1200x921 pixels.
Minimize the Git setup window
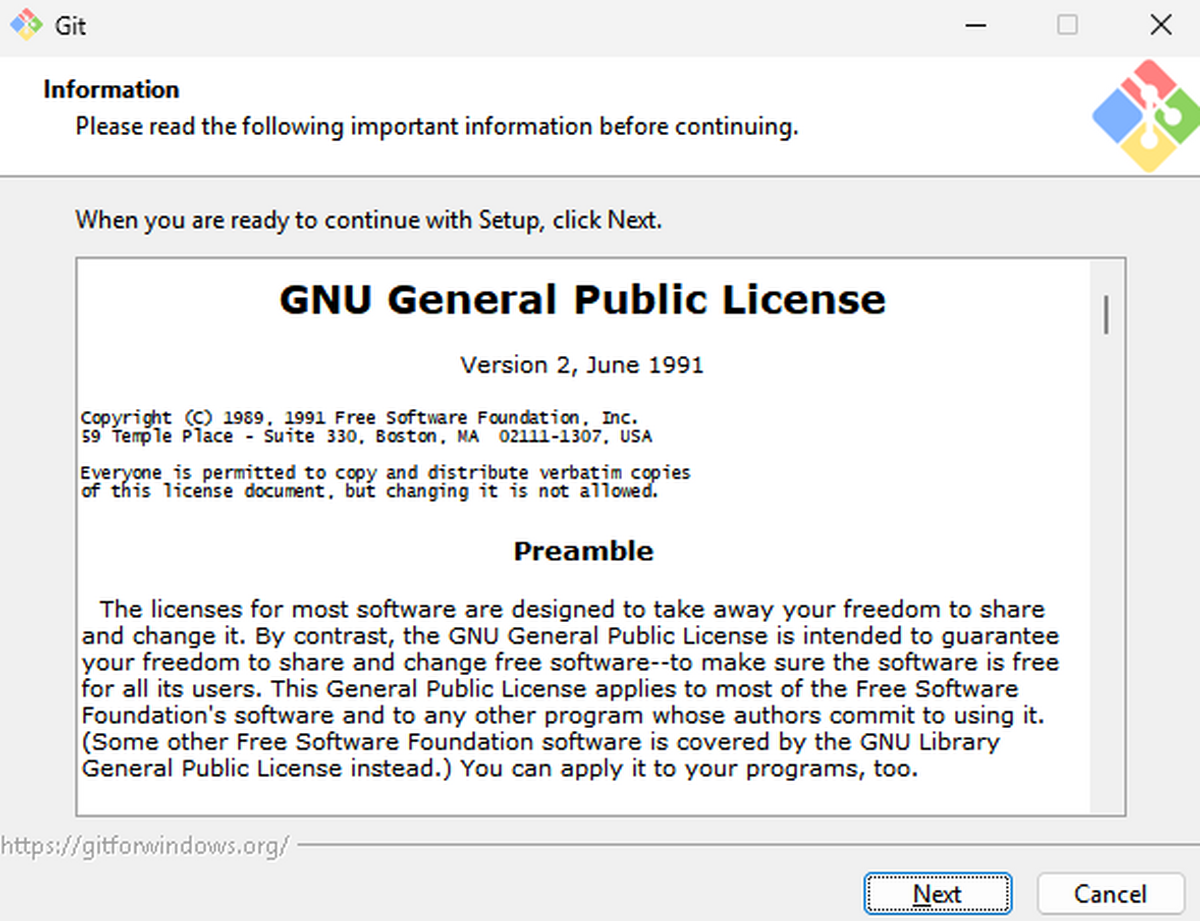pos(975,25)
